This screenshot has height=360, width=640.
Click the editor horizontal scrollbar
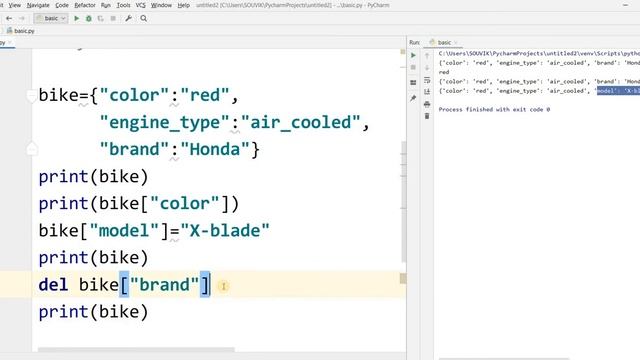pyautogui.click(x=136, y=349)
